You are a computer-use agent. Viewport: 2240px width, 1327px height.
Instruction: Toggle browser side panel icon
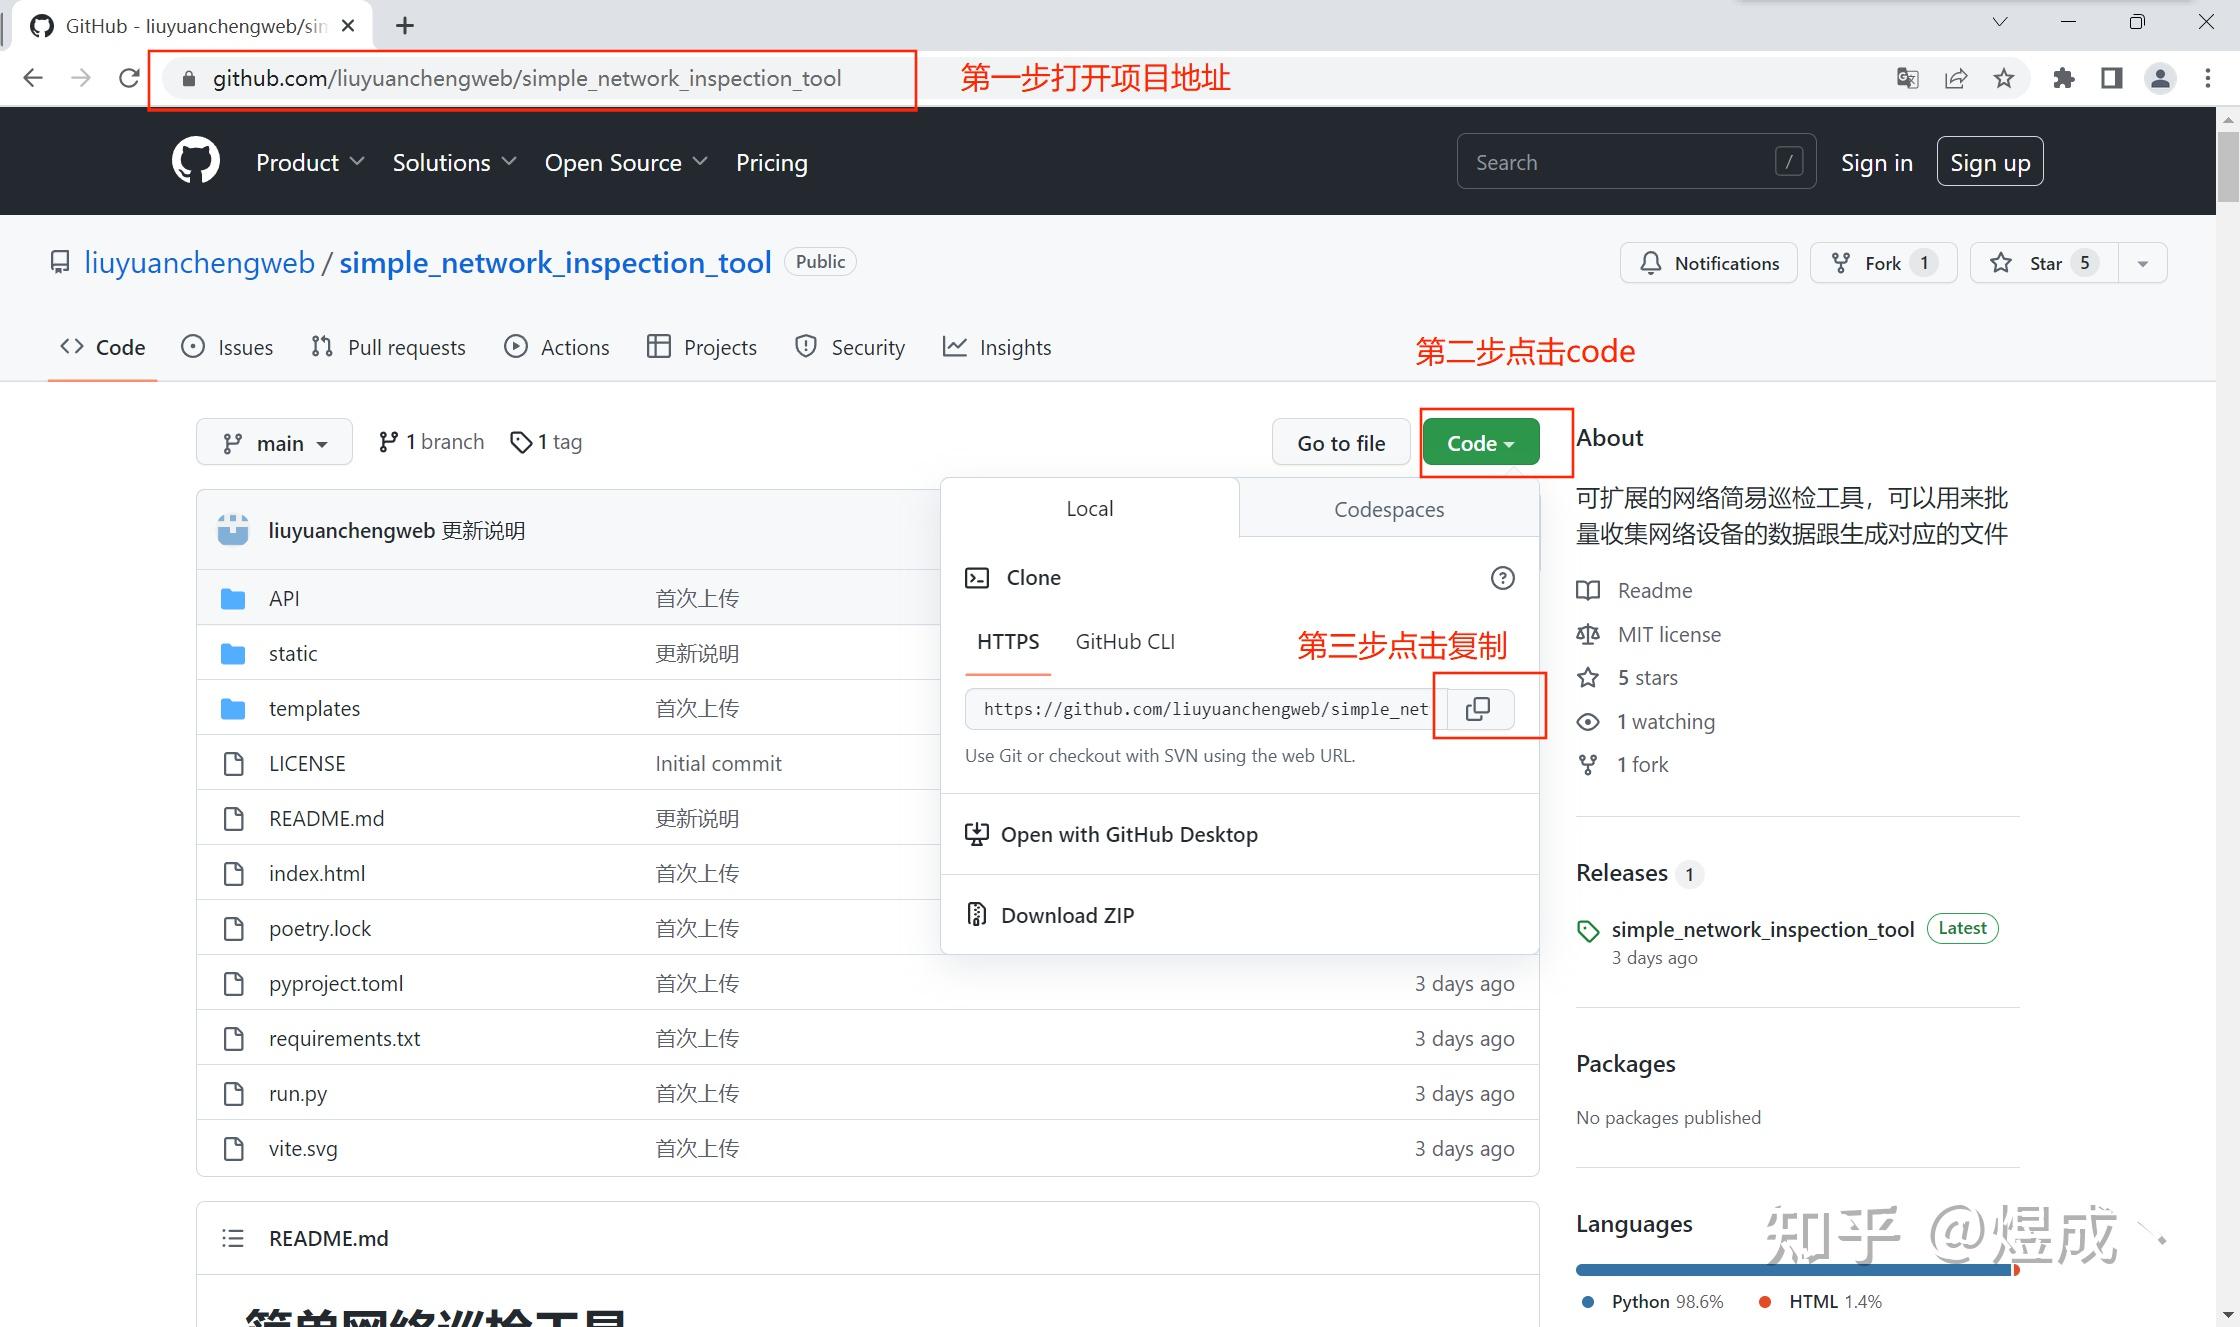2111,78
